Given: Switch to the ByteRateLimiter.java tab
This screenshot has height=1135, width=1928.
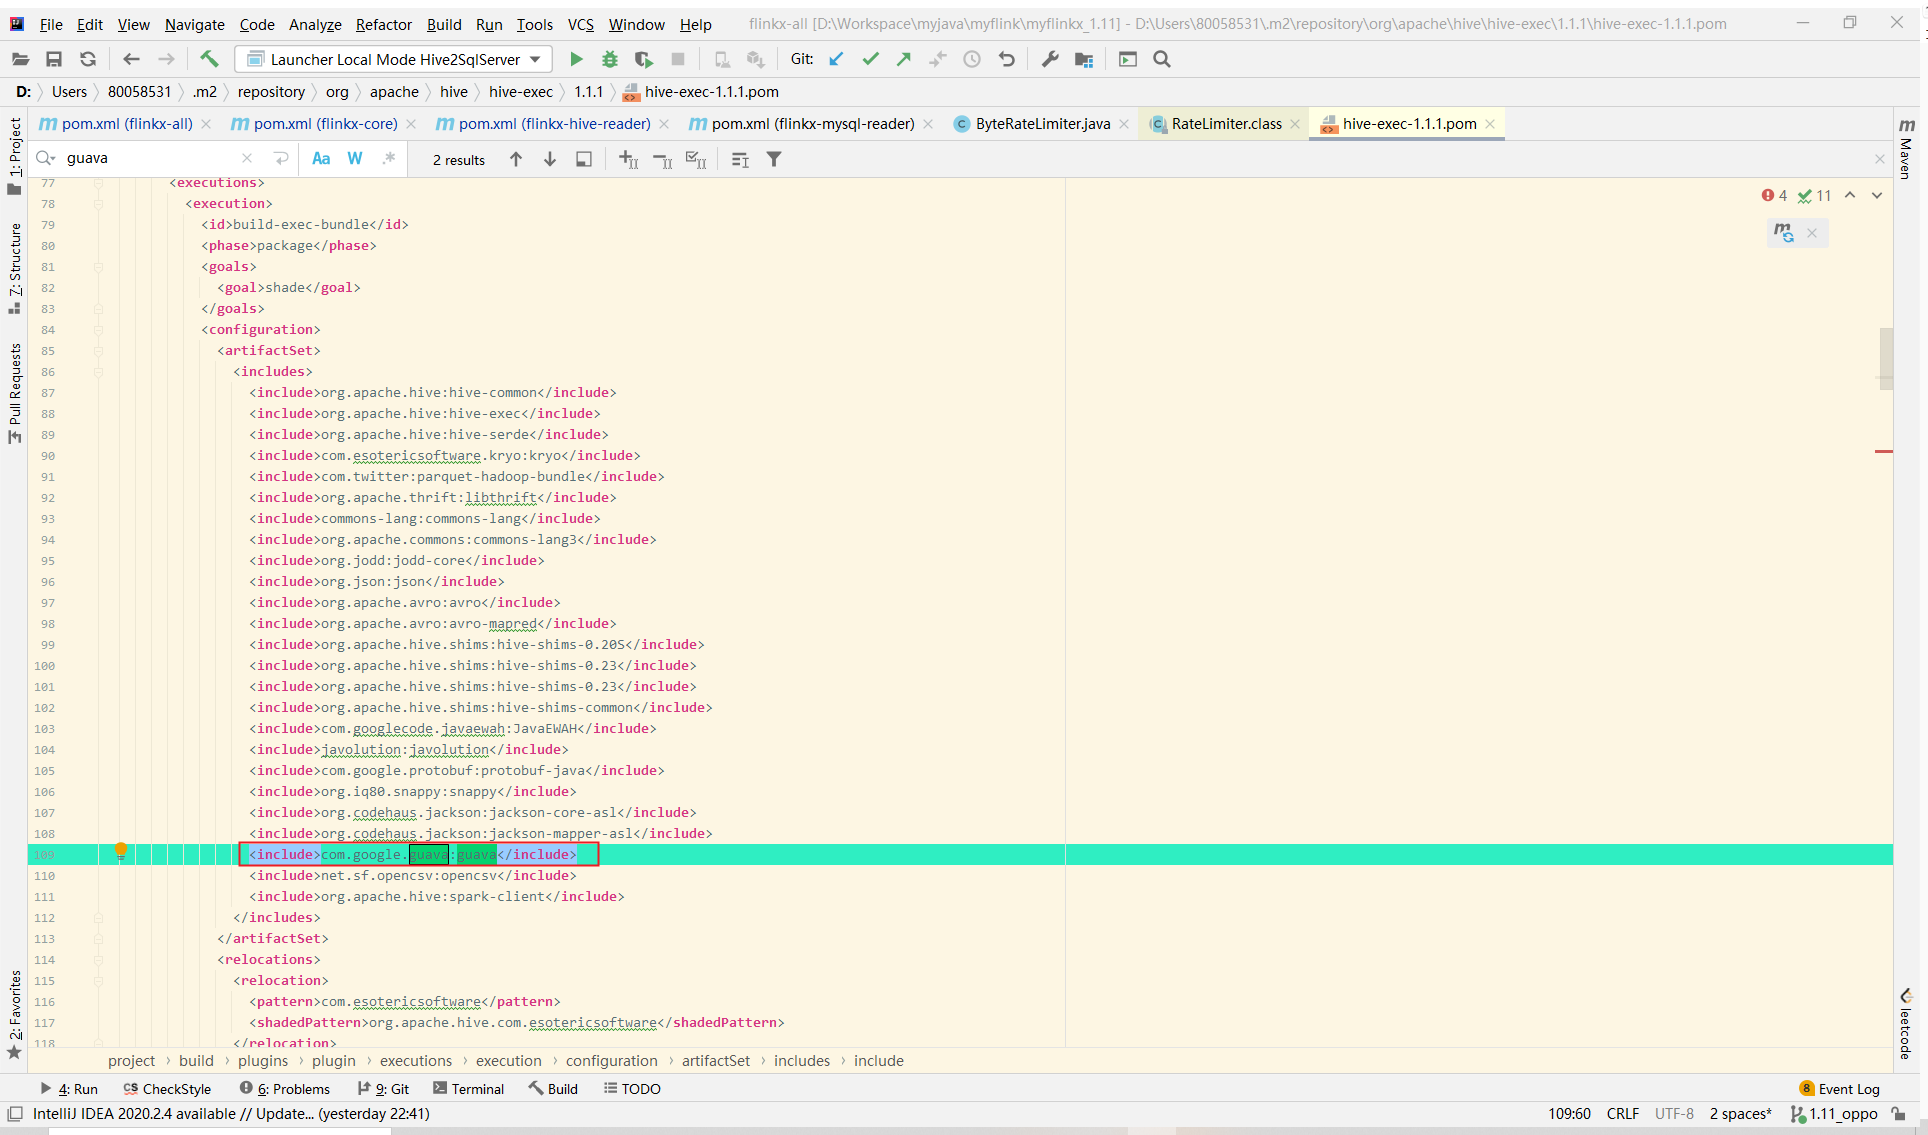Looking at the screenshot, I should 1042,124.
